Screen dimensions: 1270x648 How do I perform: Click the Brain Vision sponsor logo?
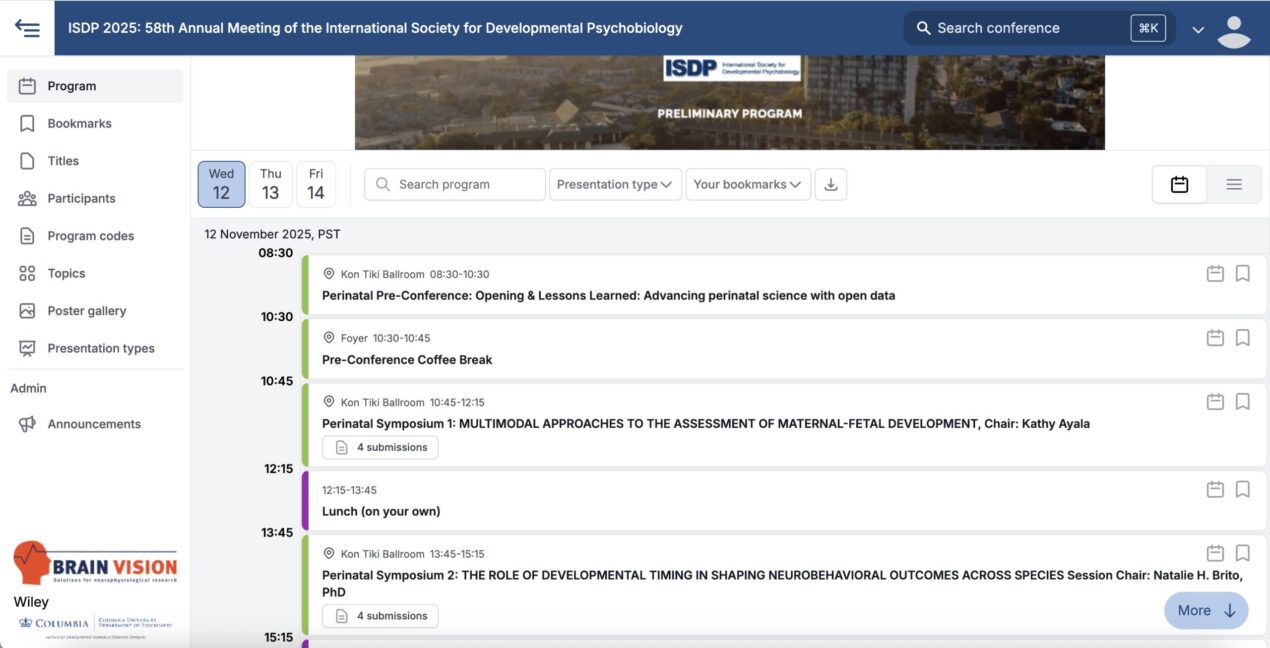tap(95, 563)
